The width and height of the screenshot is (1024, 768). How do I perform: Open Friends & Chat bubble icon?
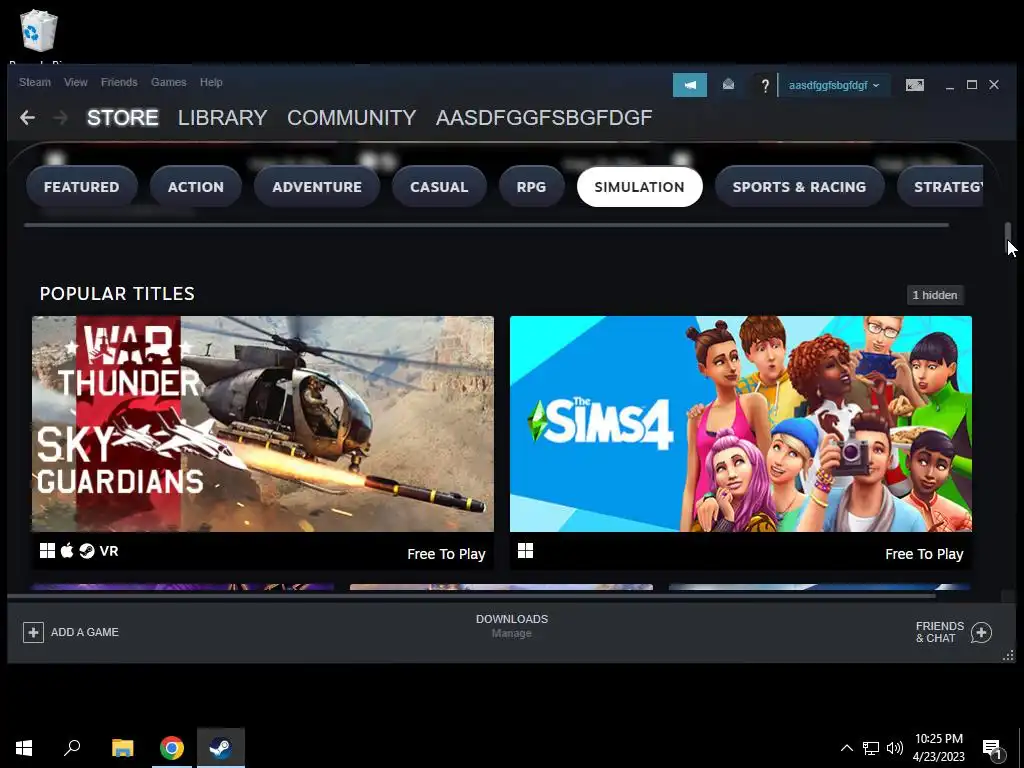(x=981, y=632)
